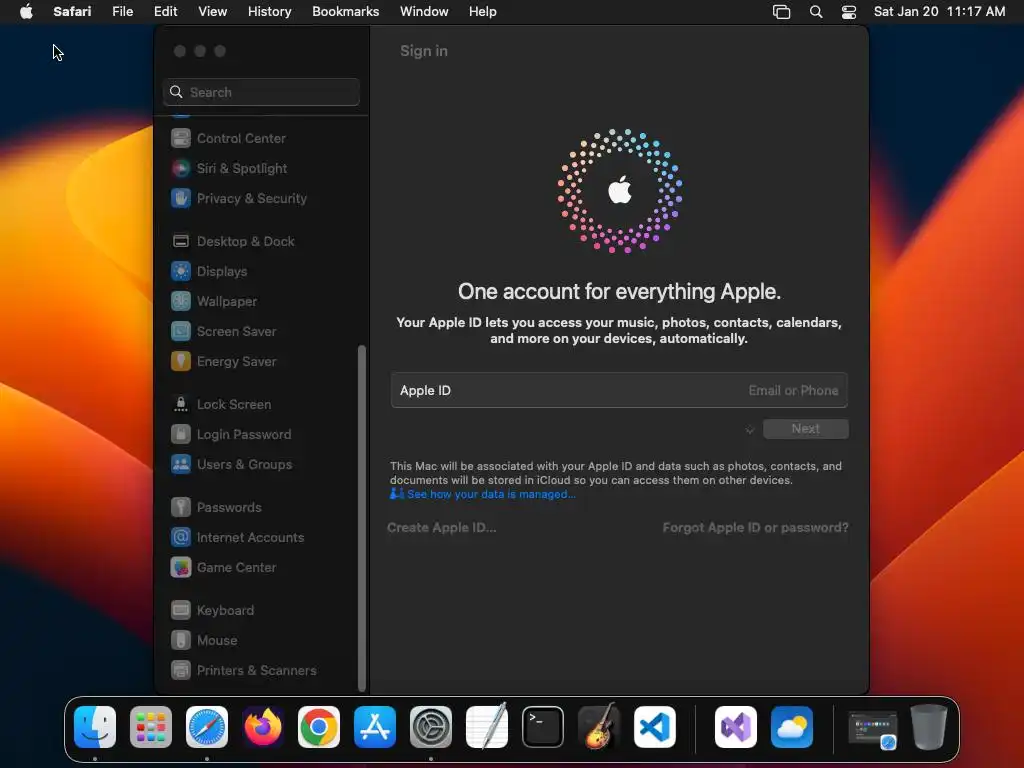Click Create Apple ID
Image resolution: width=1024 pixels, height=768 pixels.
tap(441, 527)
